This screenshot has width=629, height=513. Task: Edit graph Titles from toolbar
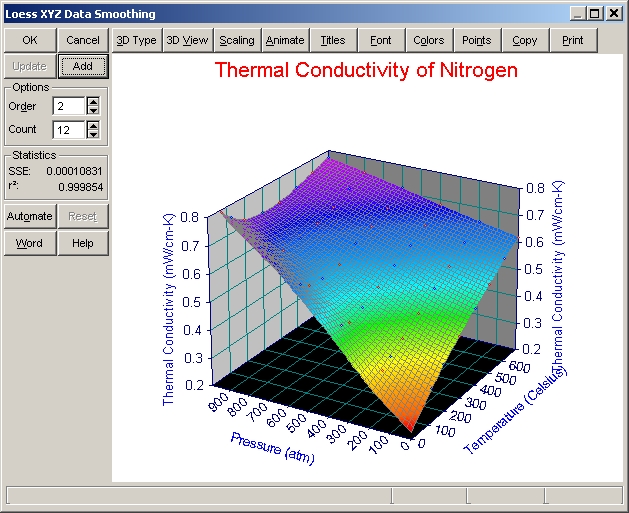point(333,40)
